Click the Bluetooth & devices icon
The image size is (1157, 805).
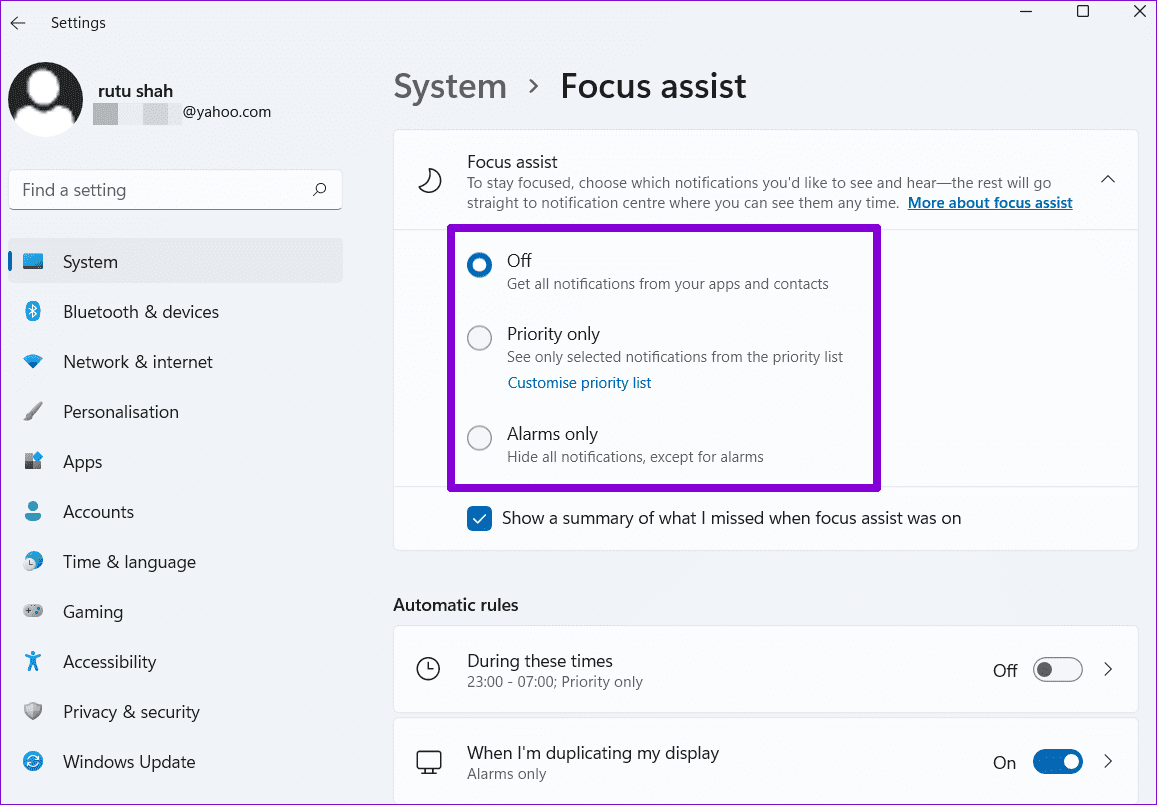click(x=33, y=311)
